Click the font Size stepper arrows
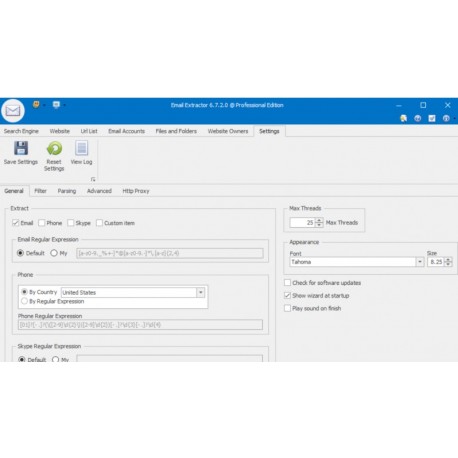The height and width of the screenshot is (458, 458). (448, 262)
